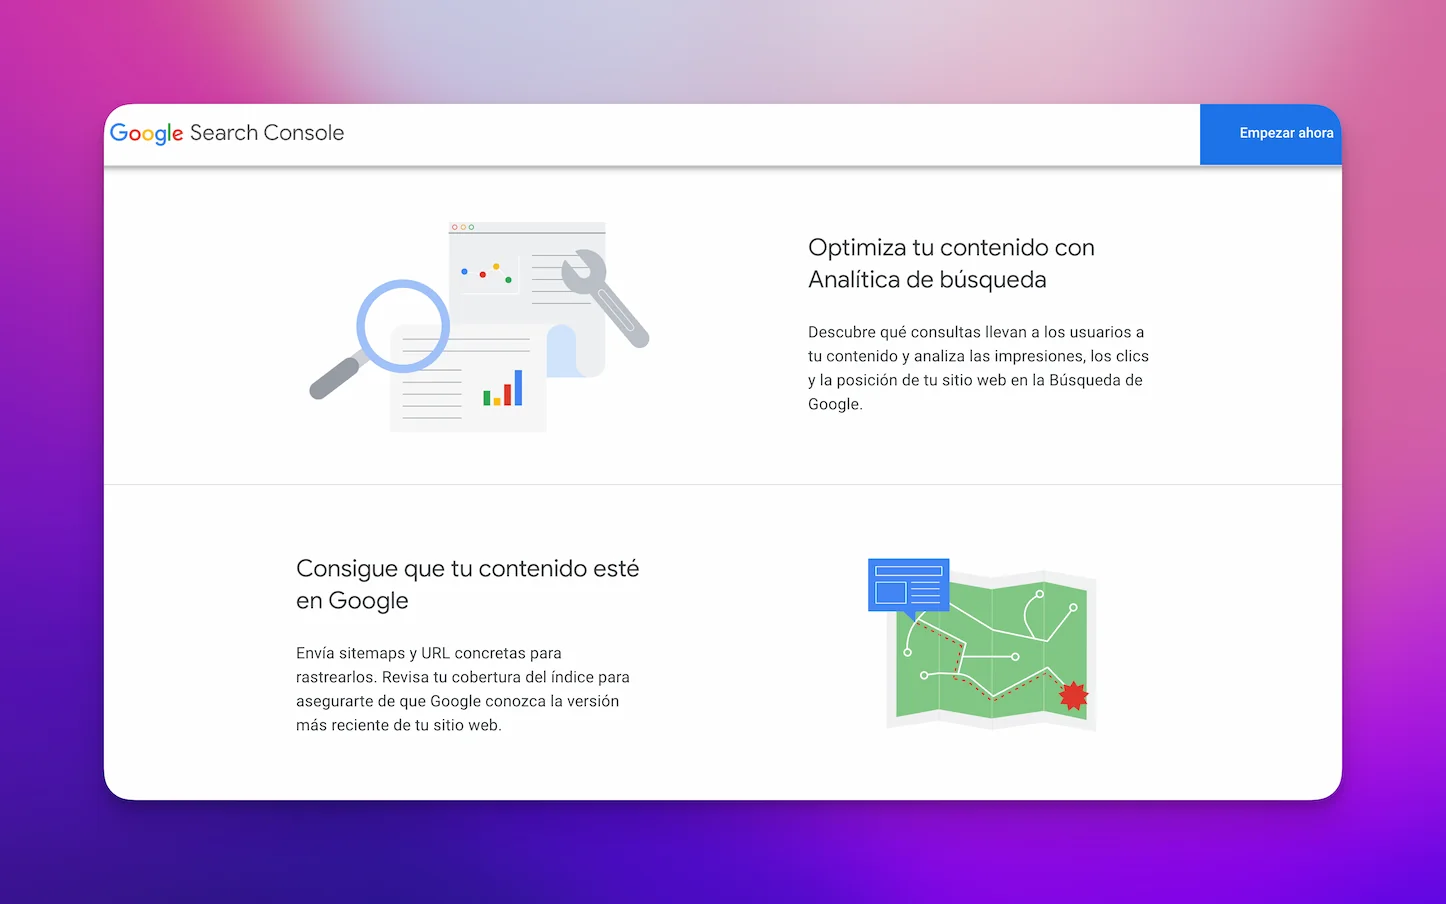Select the colored bar chart graphic

click(503, 389)
